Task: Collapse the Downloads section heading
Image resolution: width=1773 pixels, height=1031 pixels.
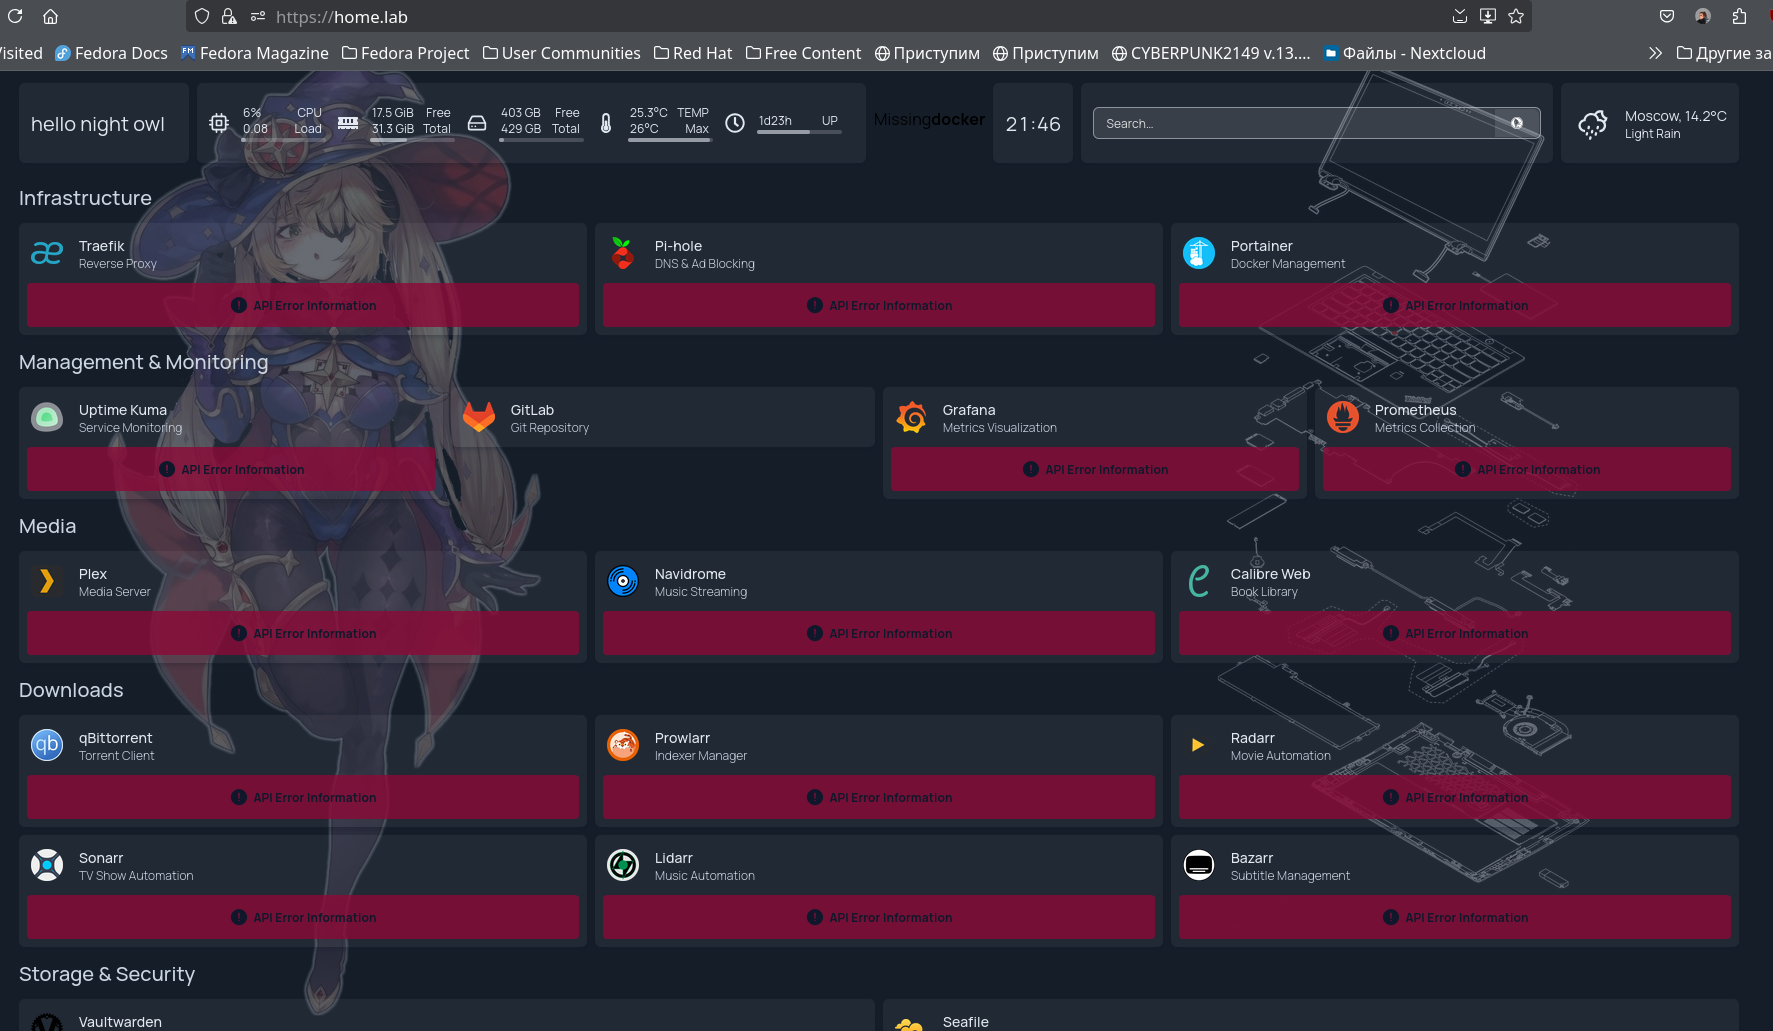Action: pyautogui.click(x=71, y=690)
